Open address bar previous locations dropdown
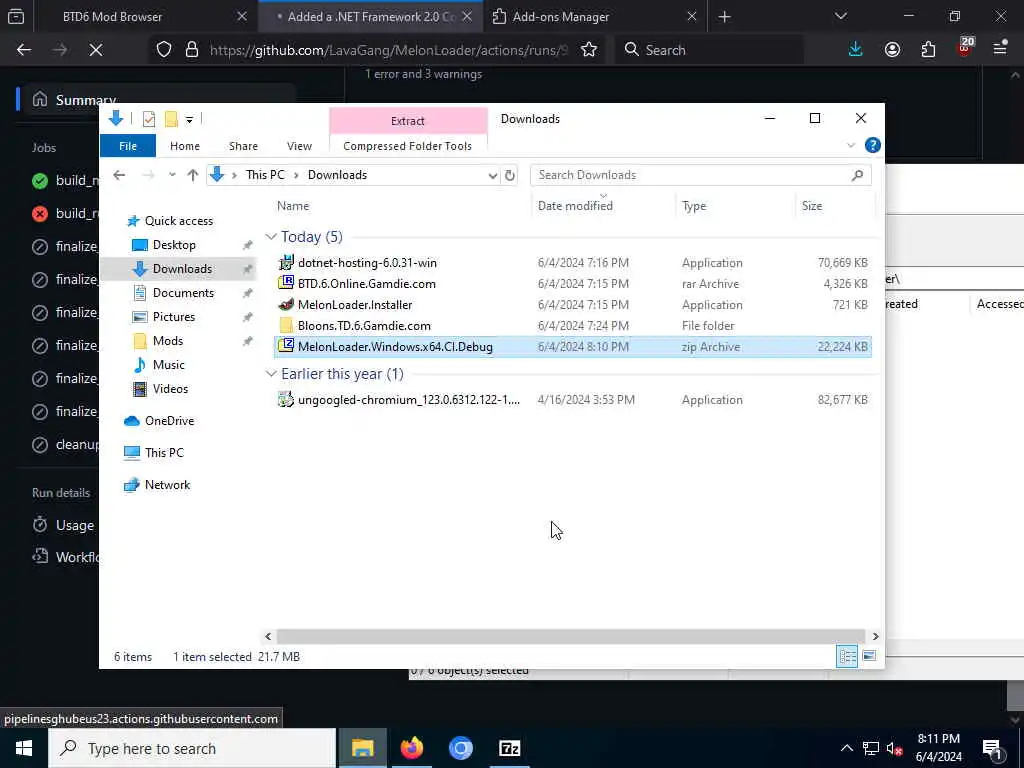The image size is (1024, 768). [492, 175]
